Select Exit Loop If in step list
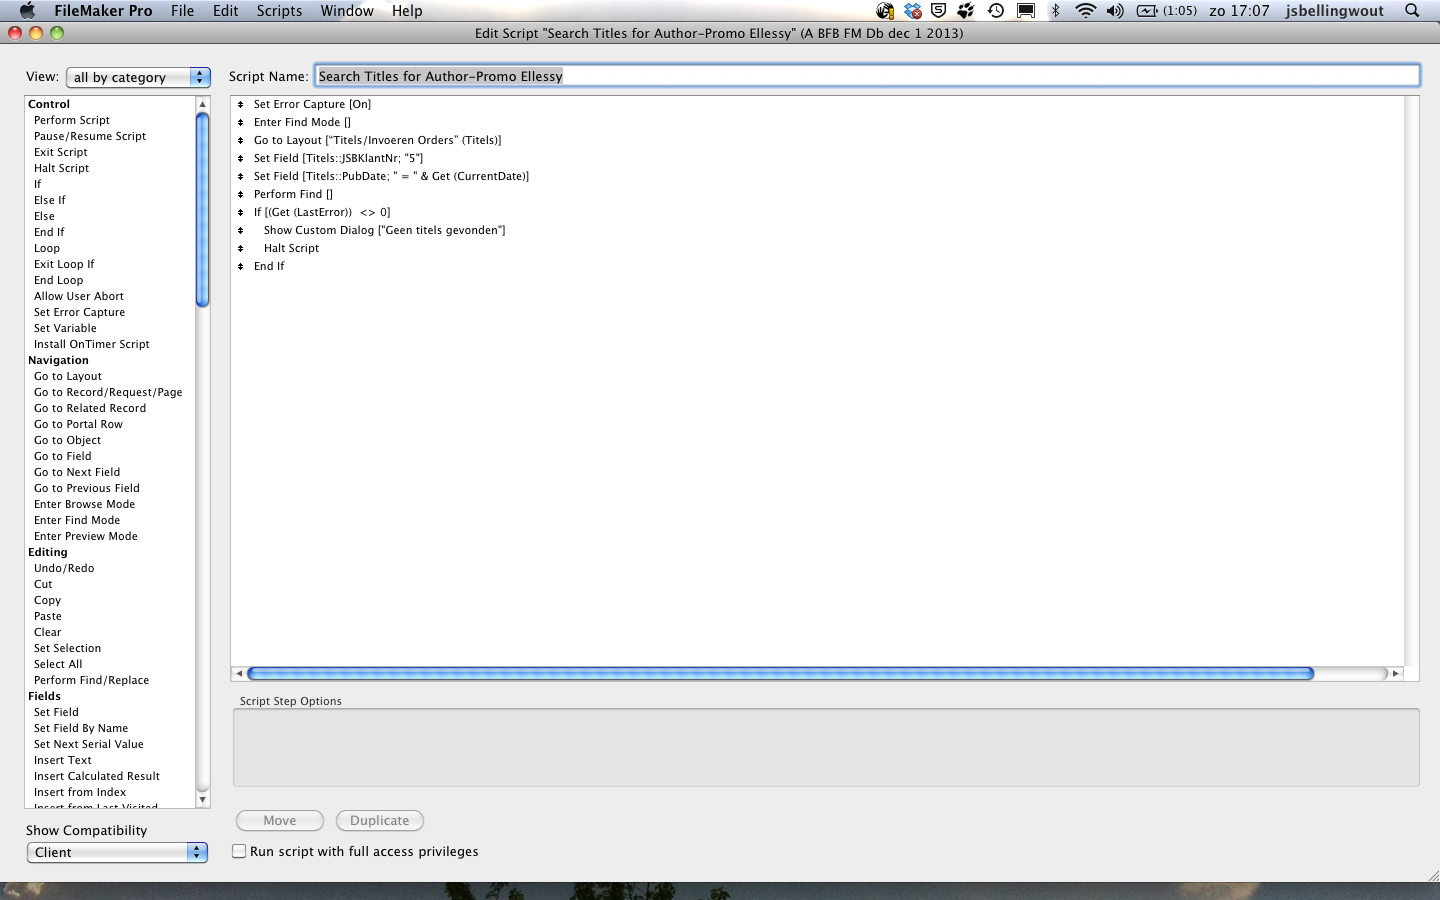Viewport: 1440px width, 900px height. [x=64, y=264]
